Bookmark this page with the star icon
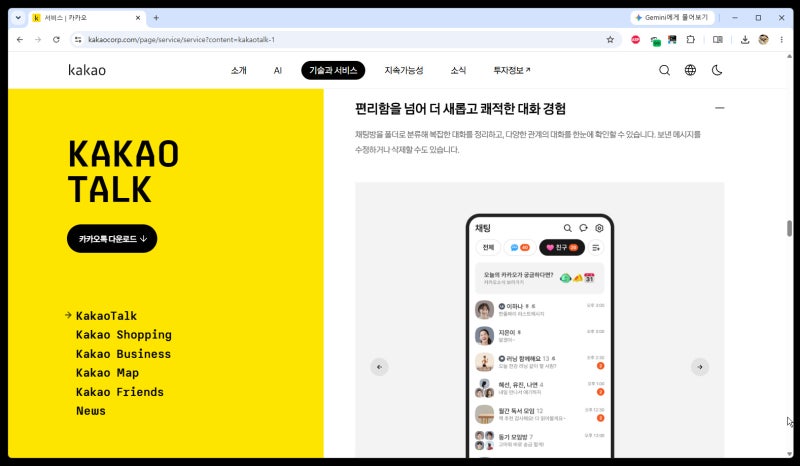 tap(610, 39)
